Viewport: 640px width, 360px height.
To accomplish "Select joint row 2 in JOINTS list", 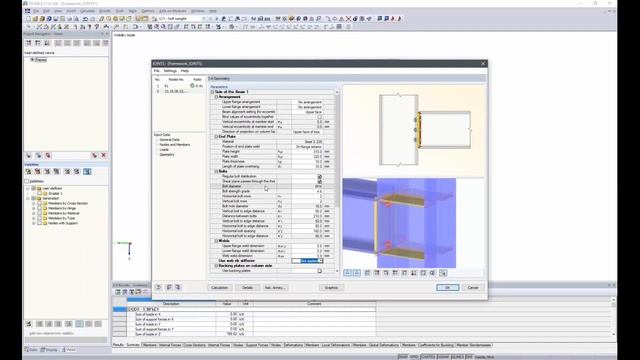I will [x=180, y=91].
